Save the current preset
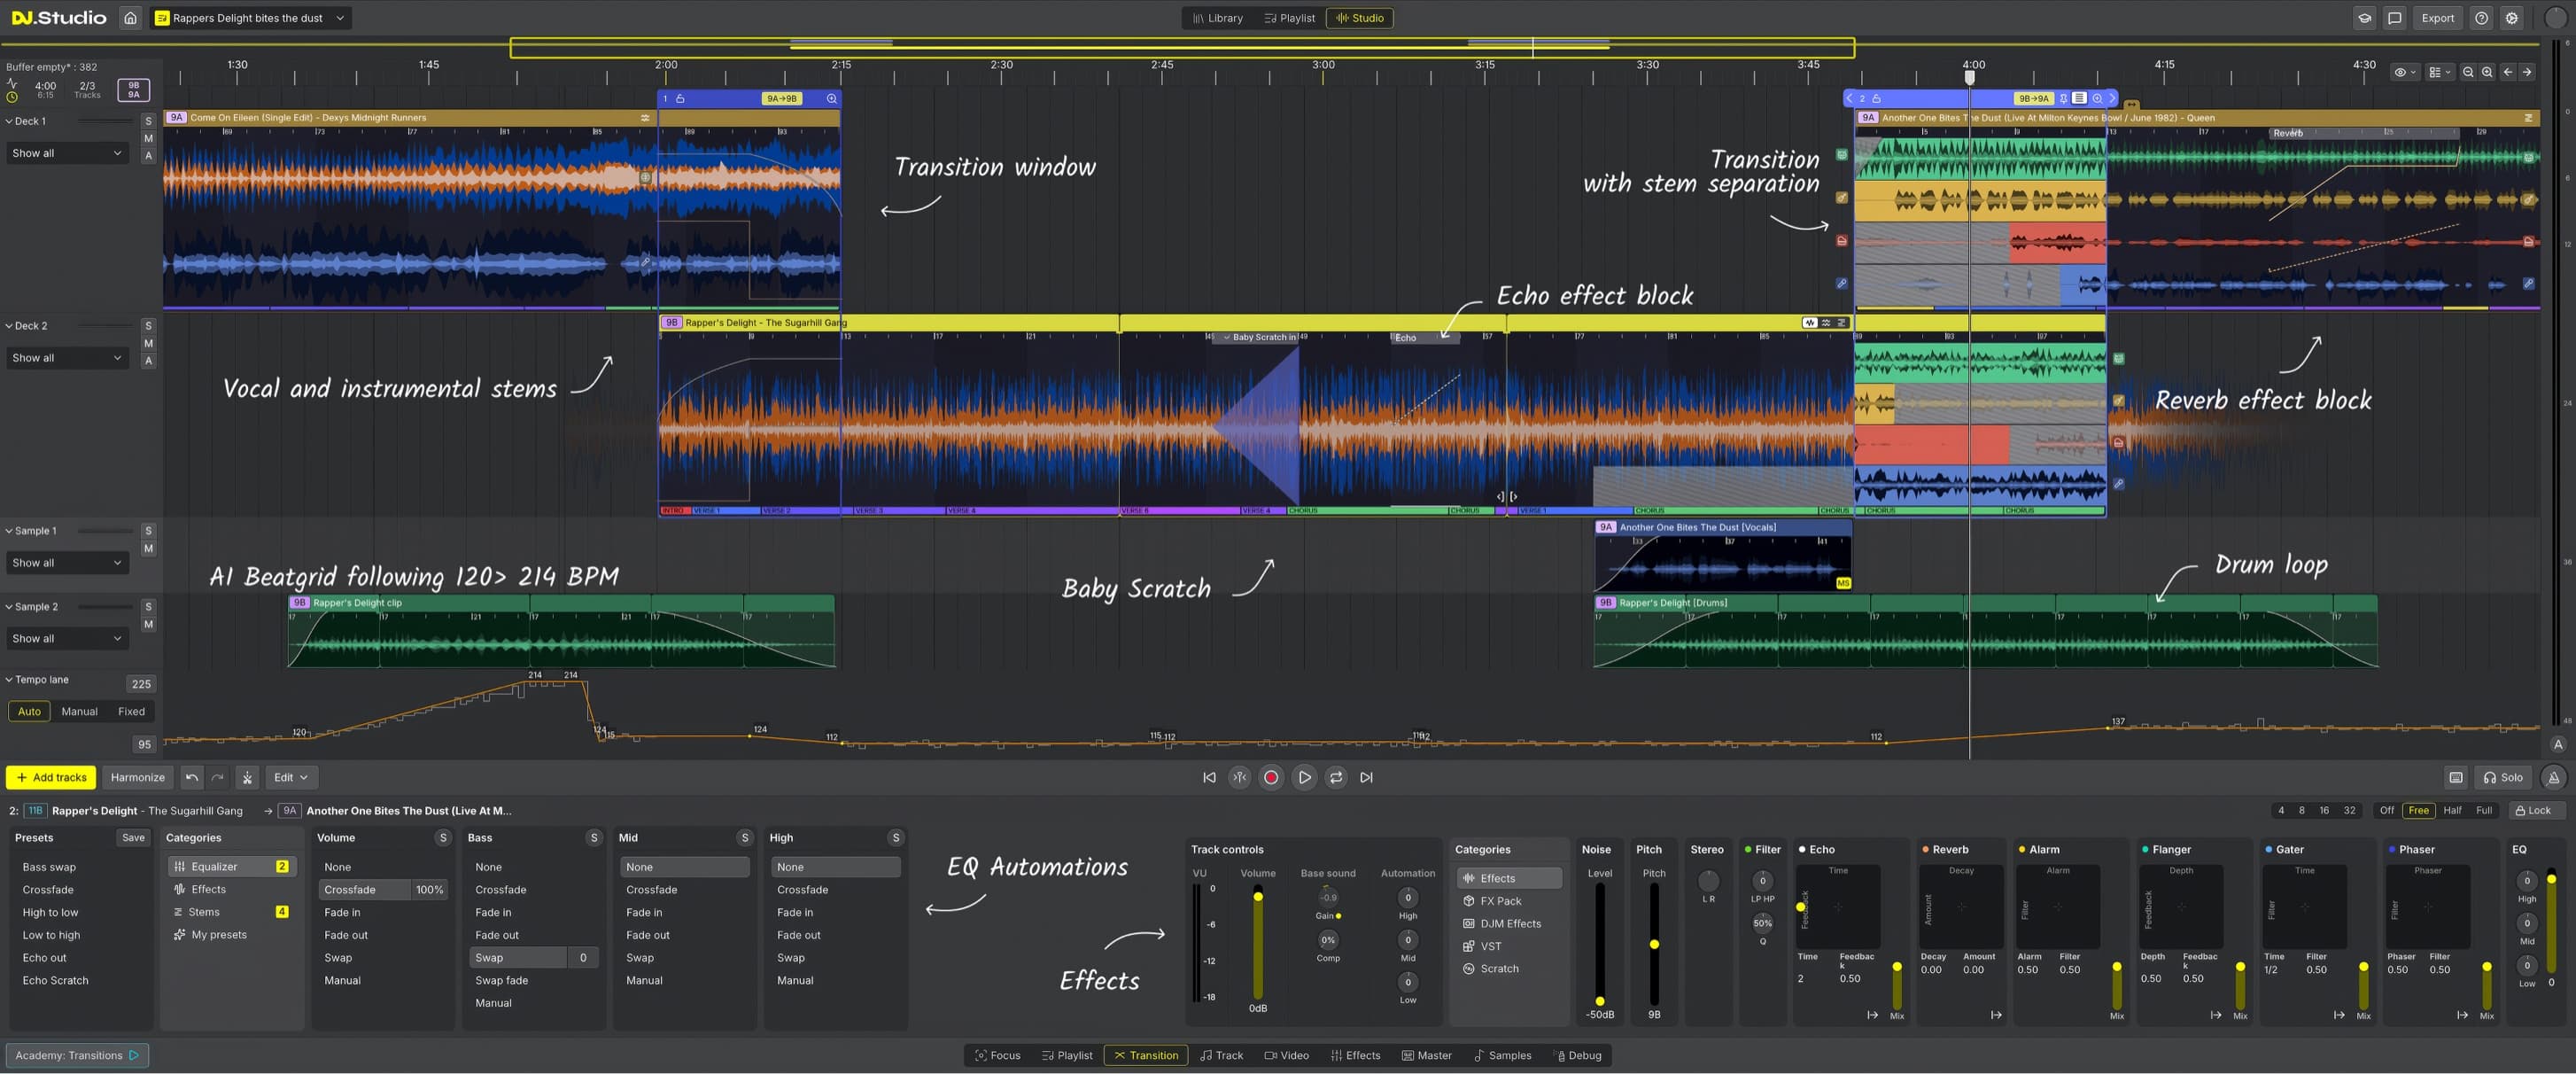 pos(133,838)
